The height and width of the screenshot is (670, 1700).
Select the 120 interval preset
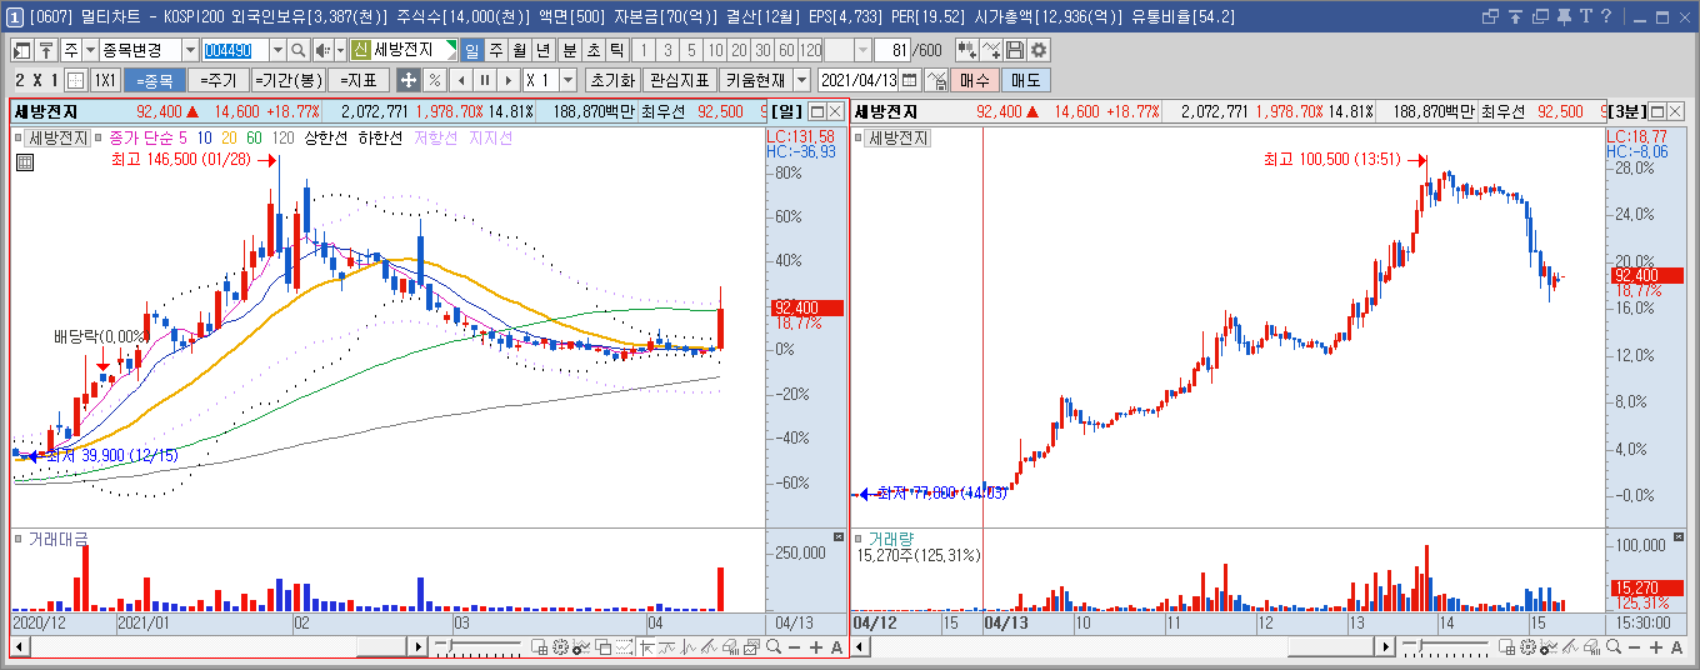click(811, 50)
